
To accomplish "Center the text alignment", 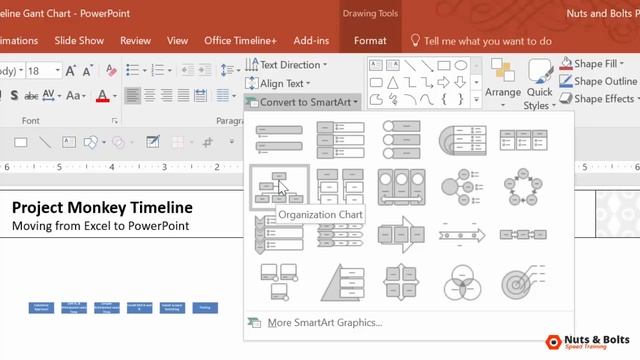I will click(149, 96).
